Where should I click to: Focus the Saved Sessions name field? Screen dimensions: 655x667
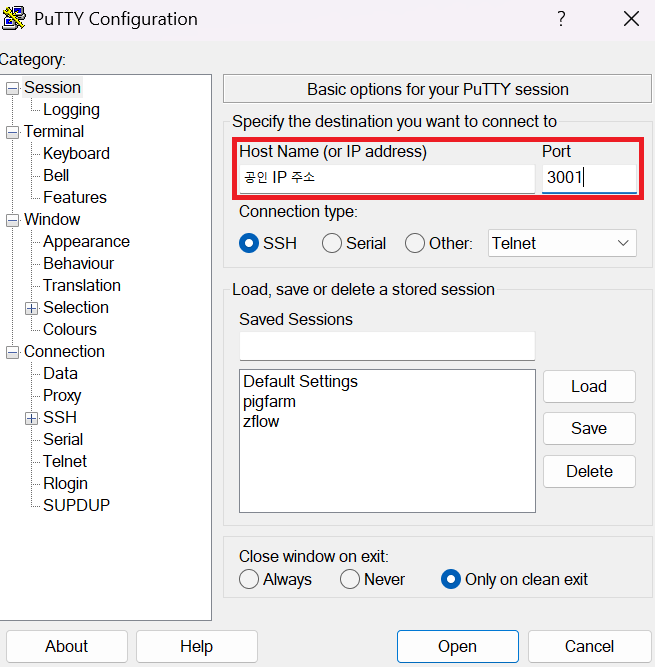click(387, 346)
